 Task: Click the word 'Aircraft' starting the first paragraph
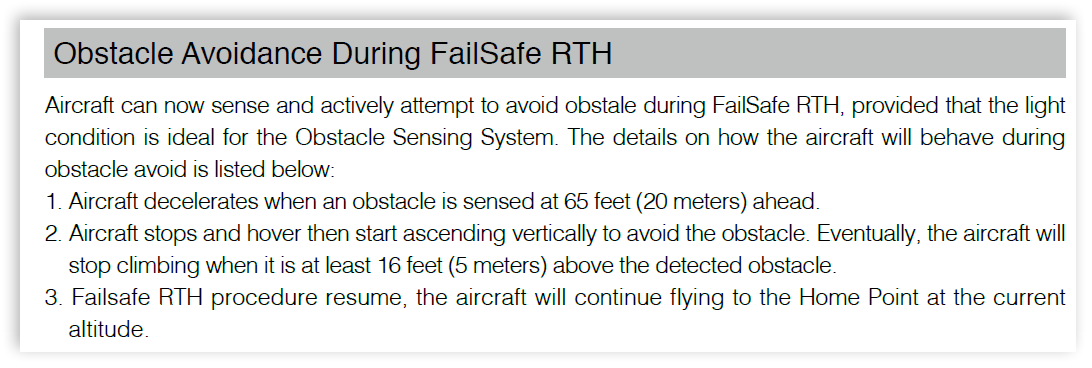77,106
